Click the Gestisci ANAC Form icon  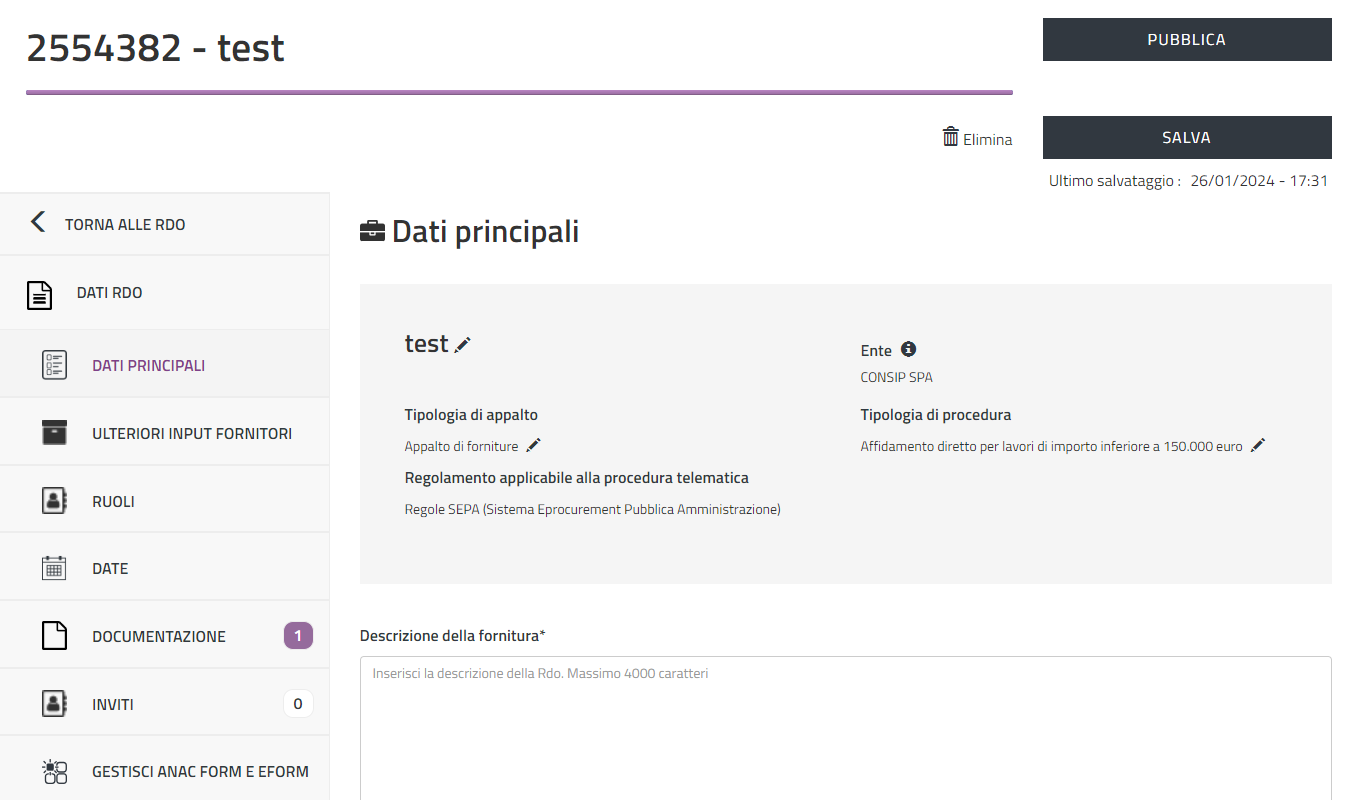click(x=54, y=772)
